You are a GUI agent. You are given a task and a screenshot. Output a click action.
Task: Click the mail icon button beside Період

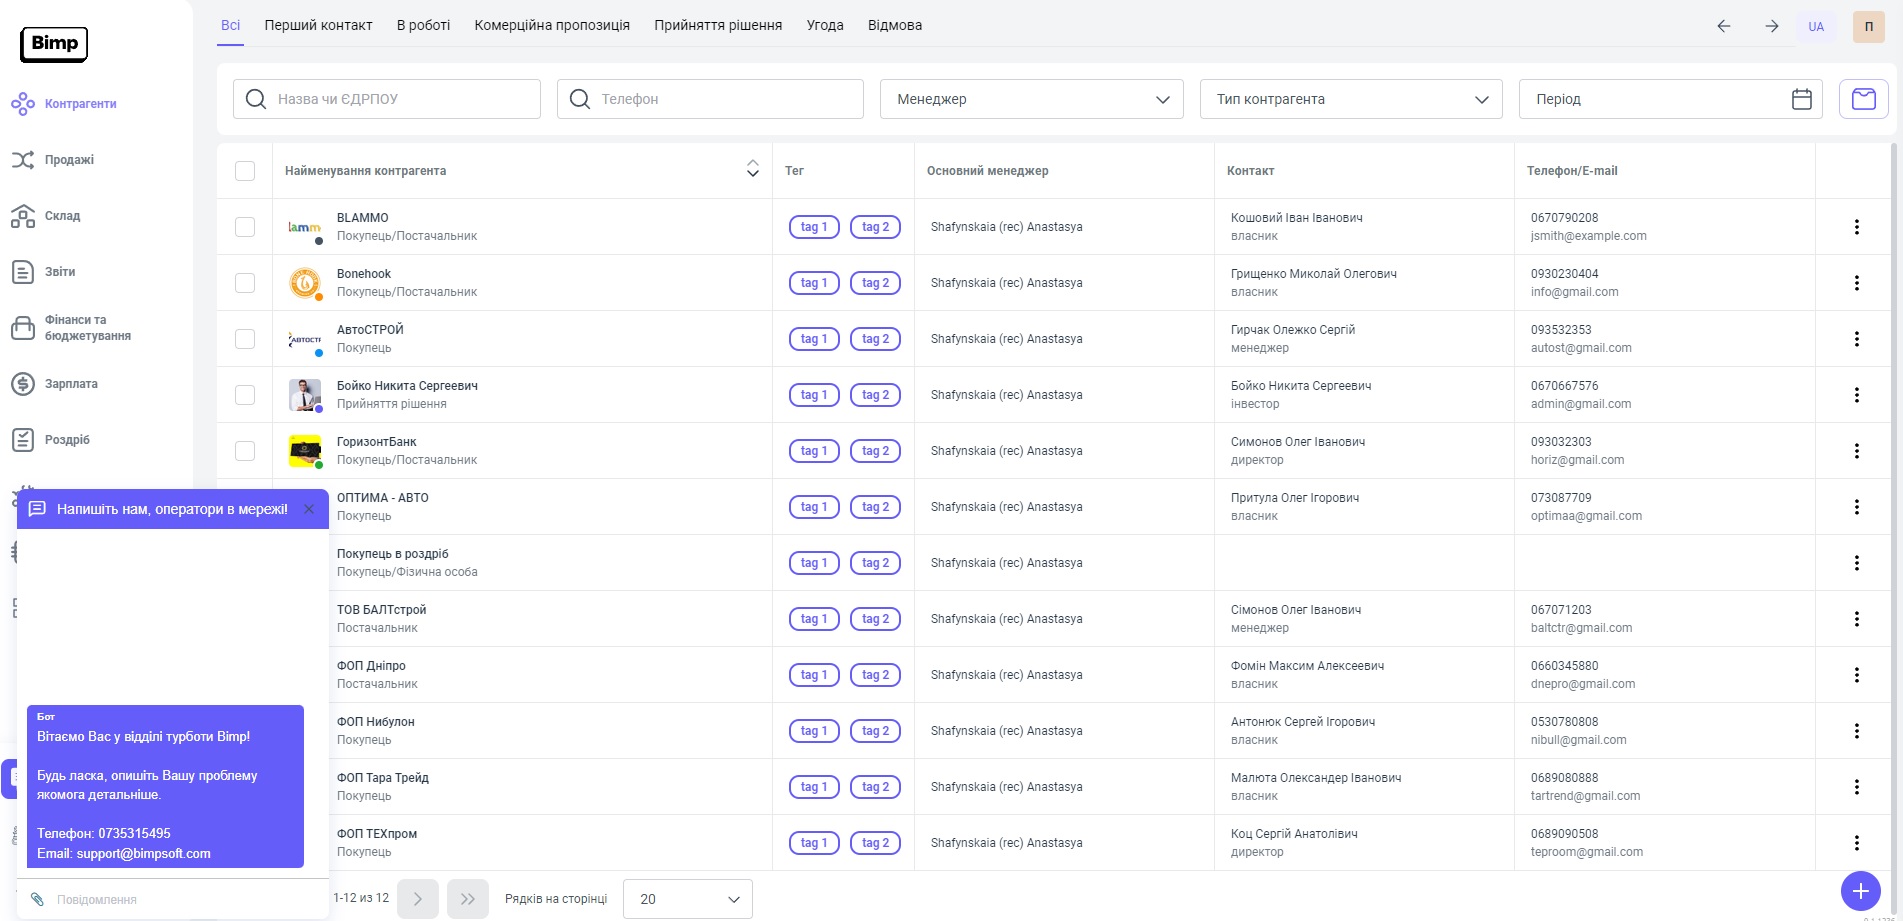tap(1864, 99)
